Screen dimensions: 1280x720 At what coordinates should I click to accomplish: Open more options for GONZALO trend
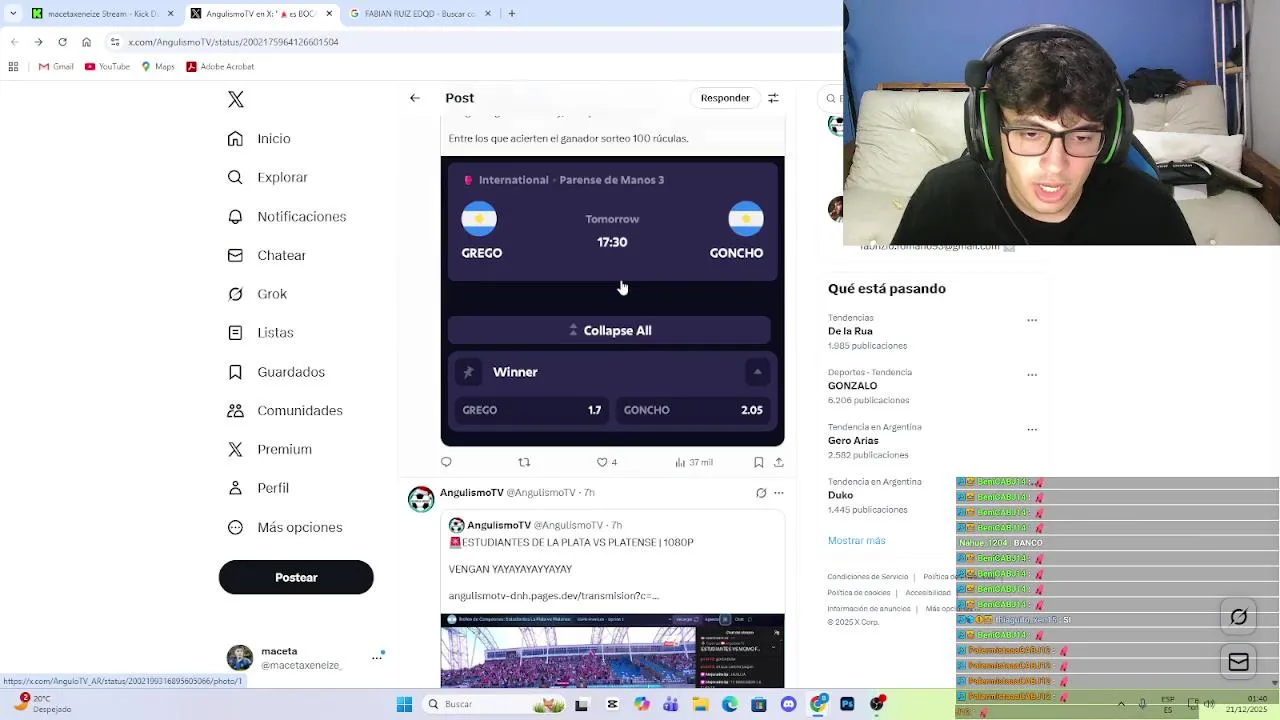[1032, 375]
